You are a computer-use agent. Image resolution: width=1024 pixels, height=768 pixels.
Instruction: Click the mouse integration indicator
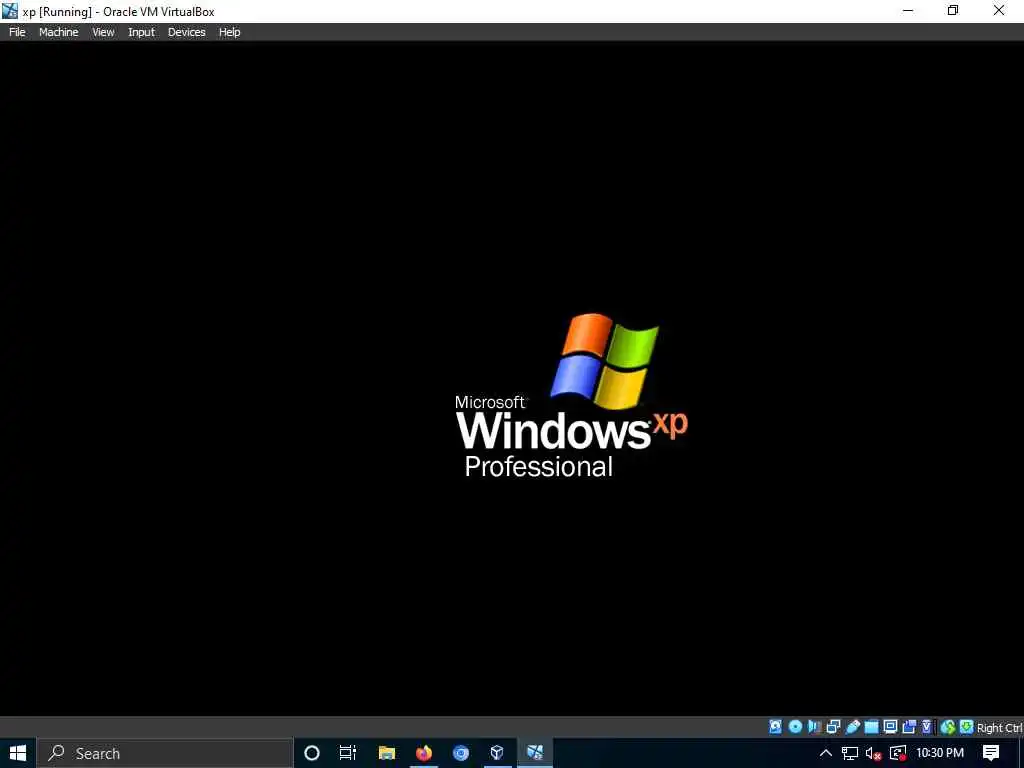pyautogui.click(x=948, y=726)
